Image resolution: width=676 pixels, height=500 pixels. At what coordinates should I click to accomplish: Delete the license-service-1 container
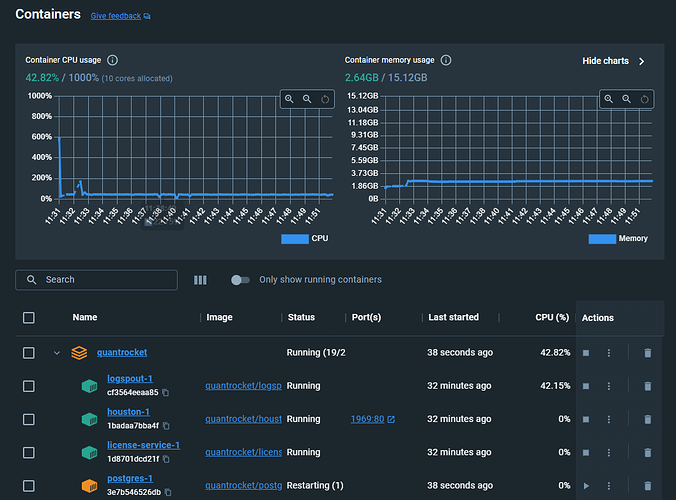(648, 453)
